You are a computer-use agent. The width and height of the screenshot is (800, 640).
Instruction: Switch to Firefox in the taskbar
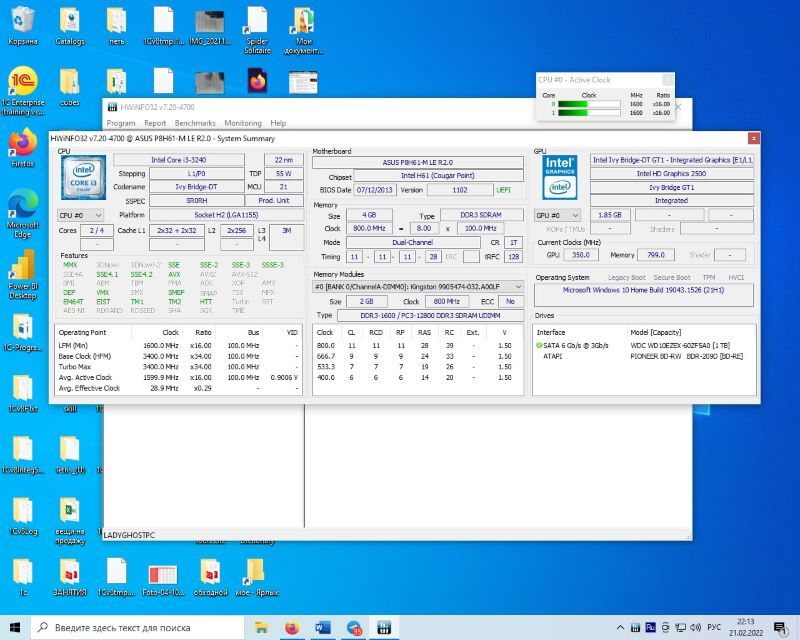pos(292,627)
